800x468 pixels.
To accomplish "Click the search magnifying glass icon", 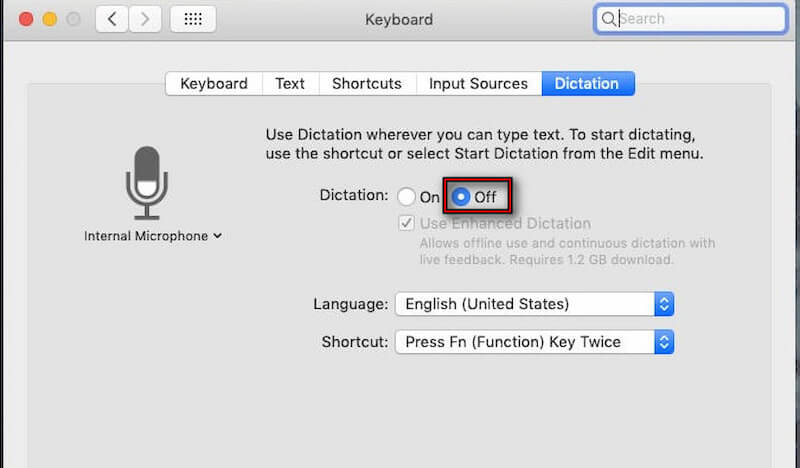I will click(x=608, y=19).
